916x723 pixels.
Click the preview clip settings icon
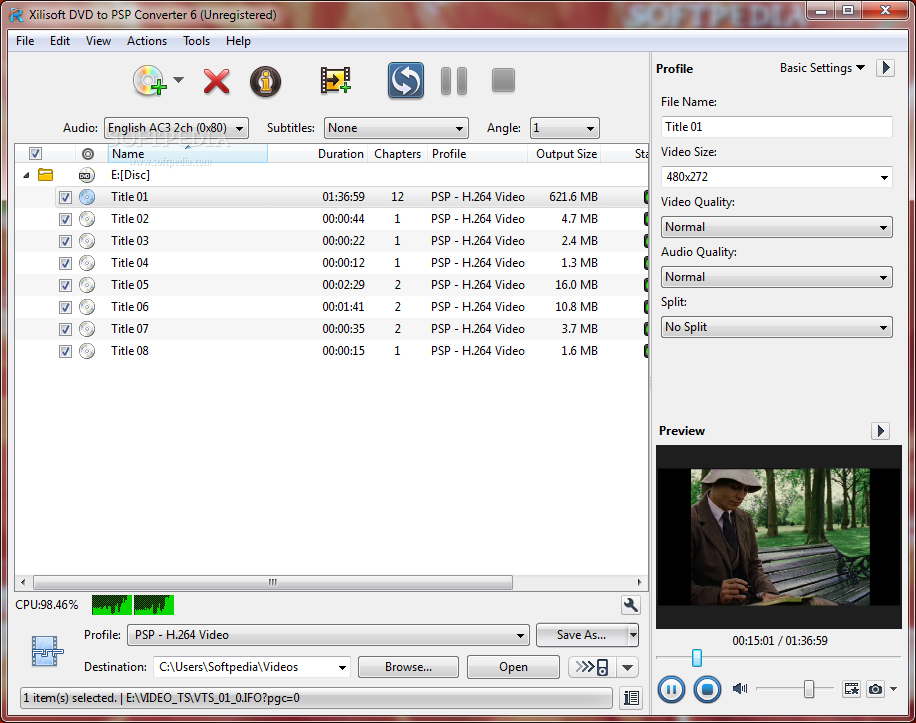pyautogui.click(x=851, y=689)
